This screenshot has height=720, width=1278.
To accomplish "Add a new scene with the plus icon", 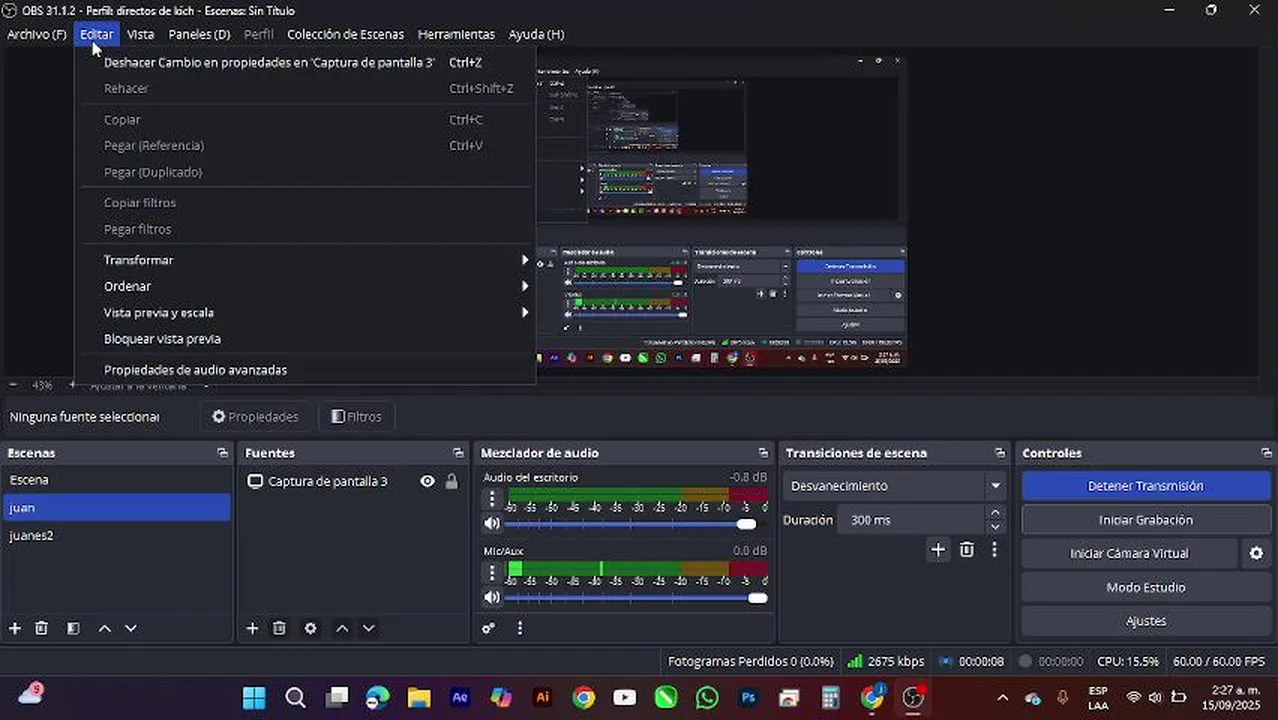I will pos(15,628).
